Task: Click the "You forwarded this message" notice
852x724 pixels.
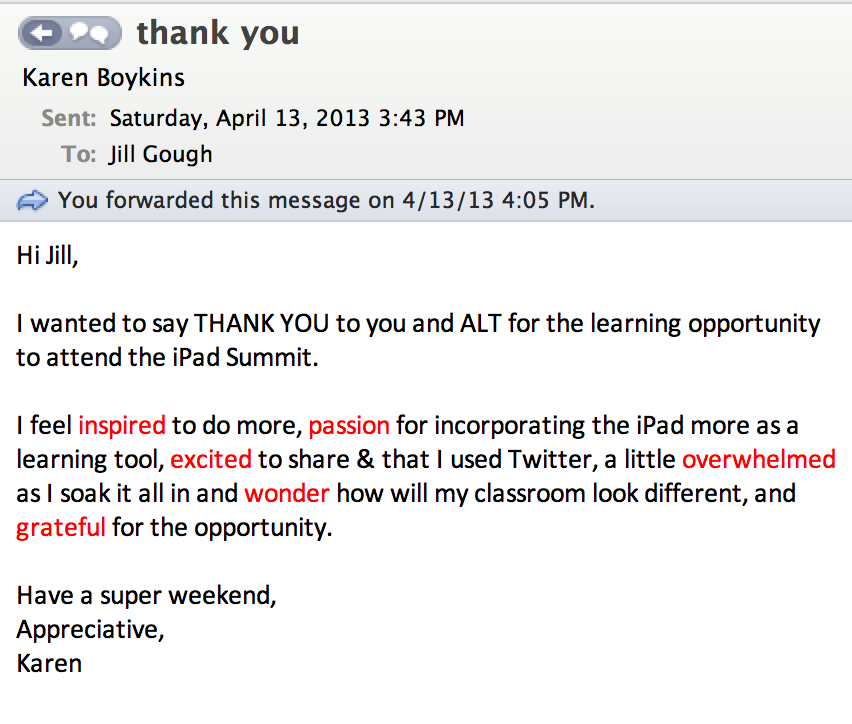Action: (x=326, y=200)
